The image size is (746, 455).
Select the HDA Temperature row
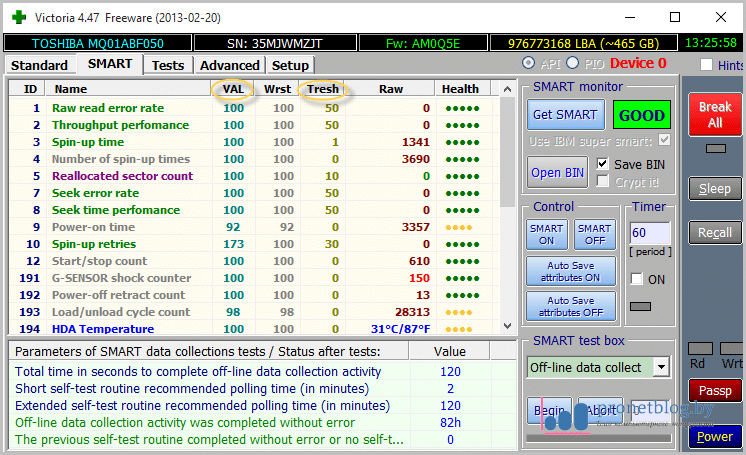pos(254,328)
